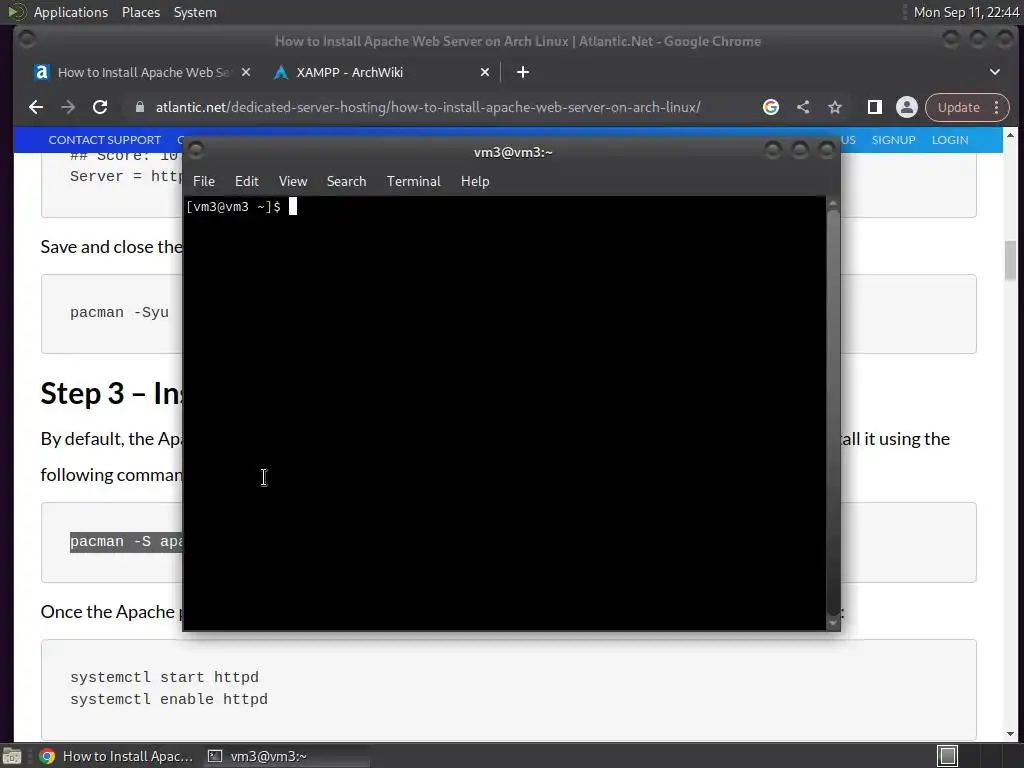Click the page scroll up arrow
The height and width of the screenshot is (768, 1024).
point(1010,135)
